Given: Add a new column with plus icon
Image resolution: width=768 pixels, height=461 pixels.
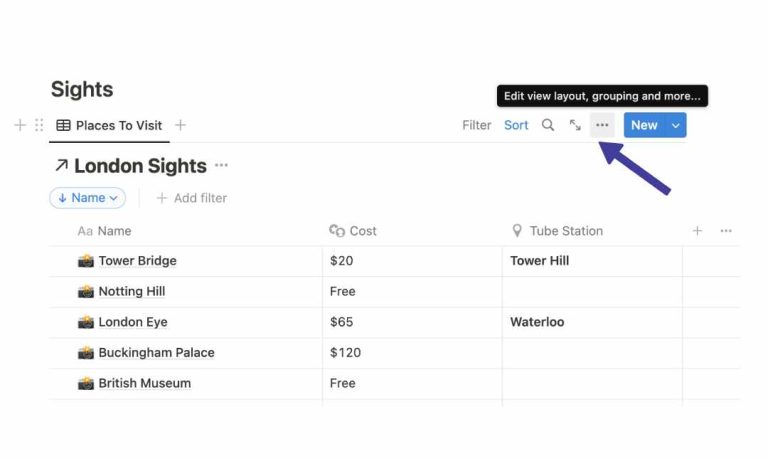Looking at the screenshot, I should tap(697, 231).
